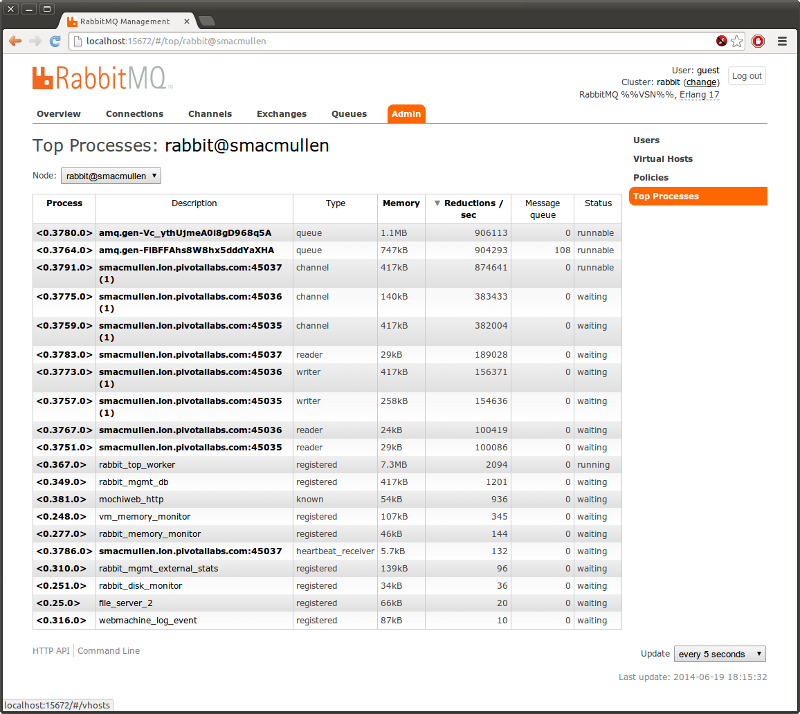
Task: Open process <0.367.0> rabbit_top_worker
Action: point(61,465)
